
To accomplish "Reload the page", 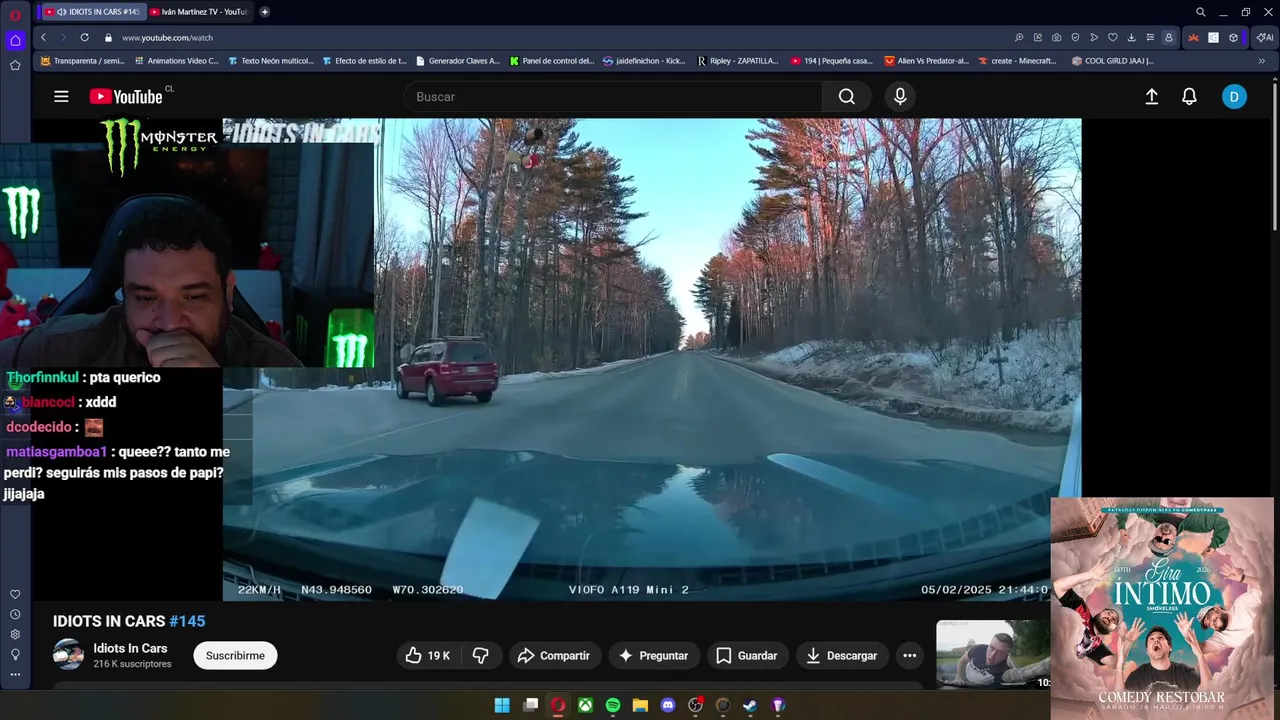I will click(84, 37).
